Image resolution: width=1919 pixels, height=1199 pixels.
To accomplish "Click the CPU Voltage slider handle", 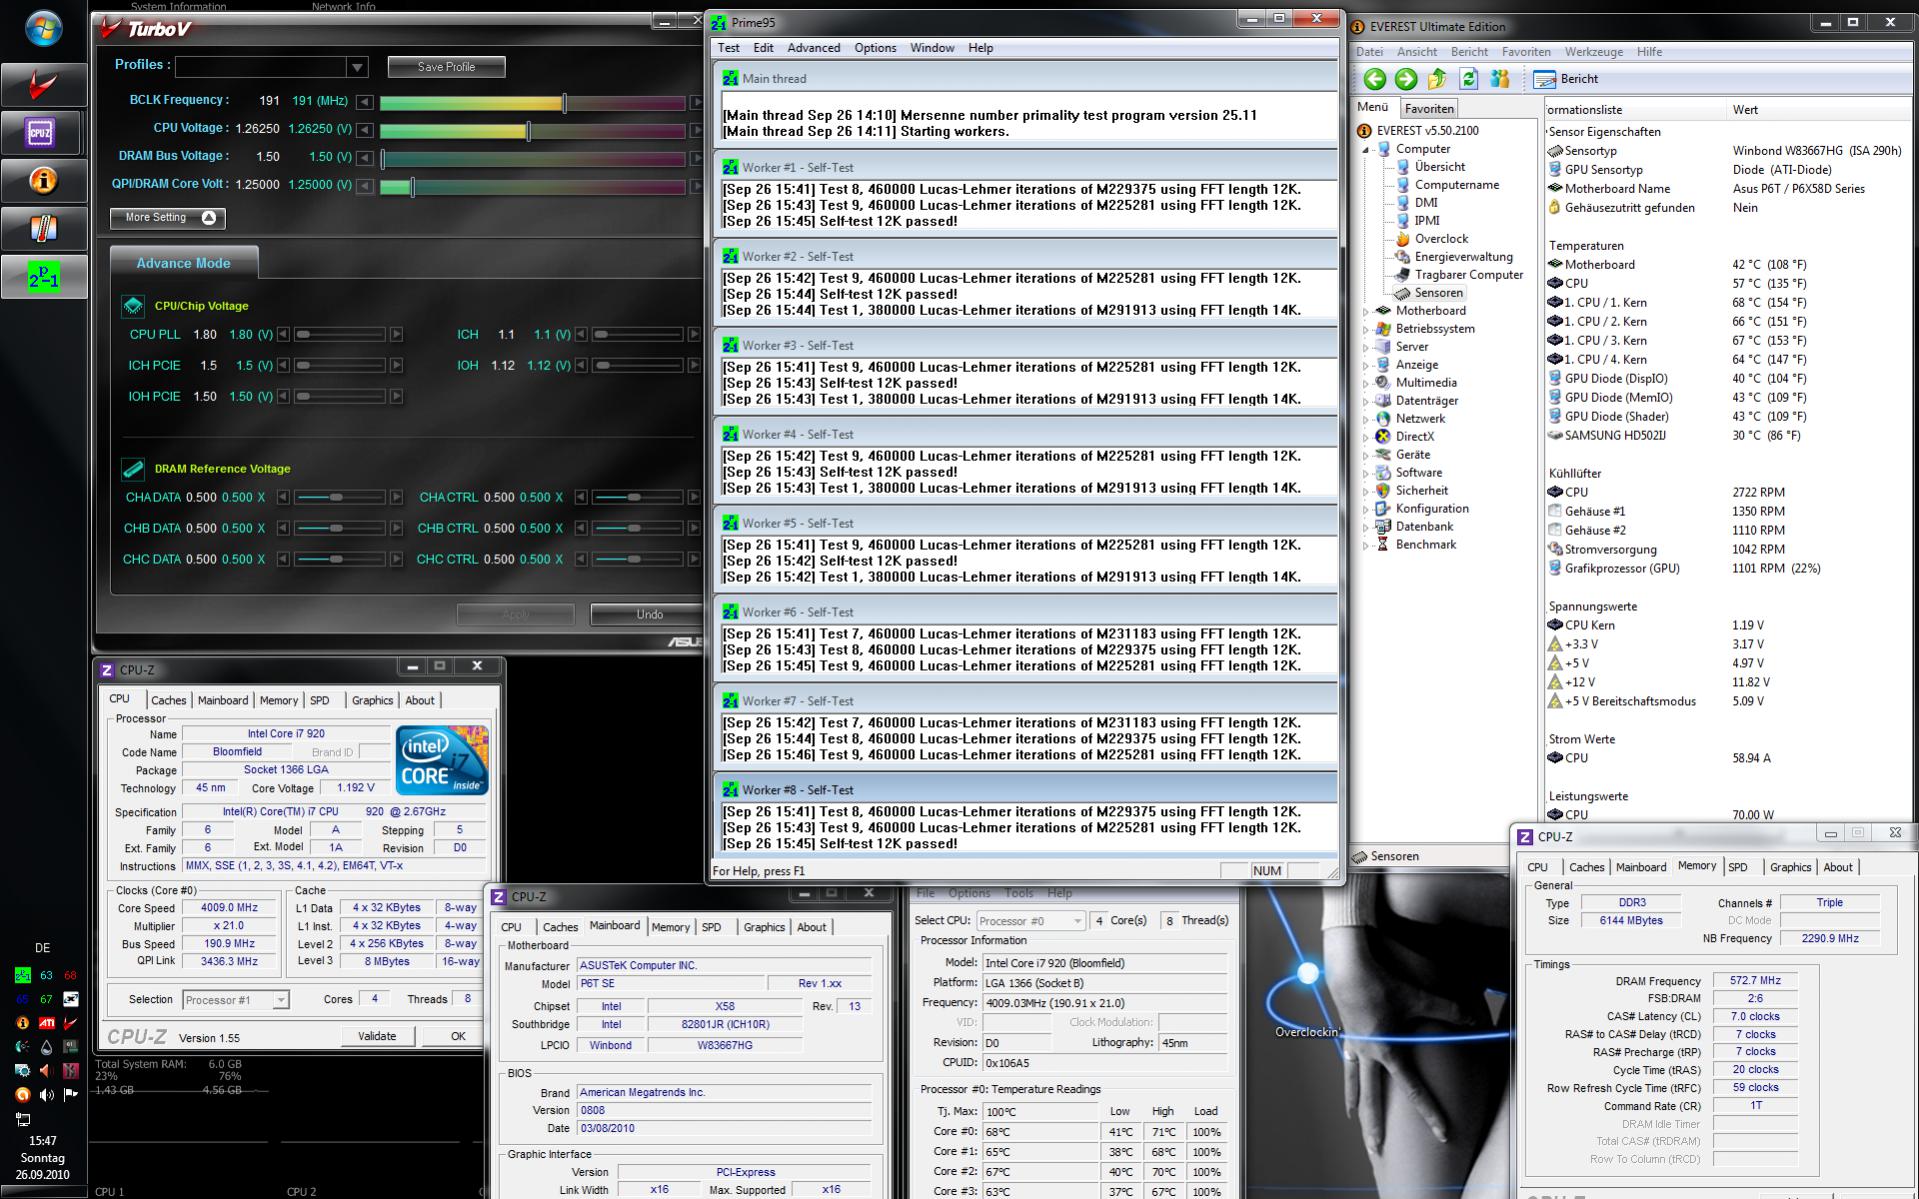I will coord(529,130).
